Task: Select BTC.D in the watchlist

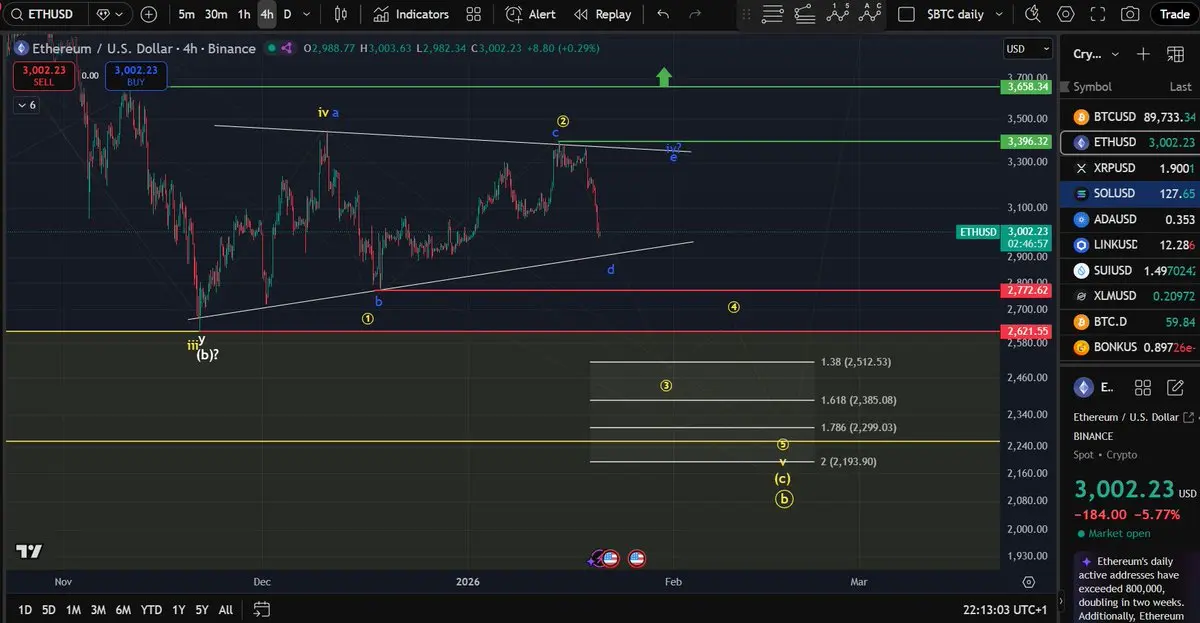Action: [1130, 322]
